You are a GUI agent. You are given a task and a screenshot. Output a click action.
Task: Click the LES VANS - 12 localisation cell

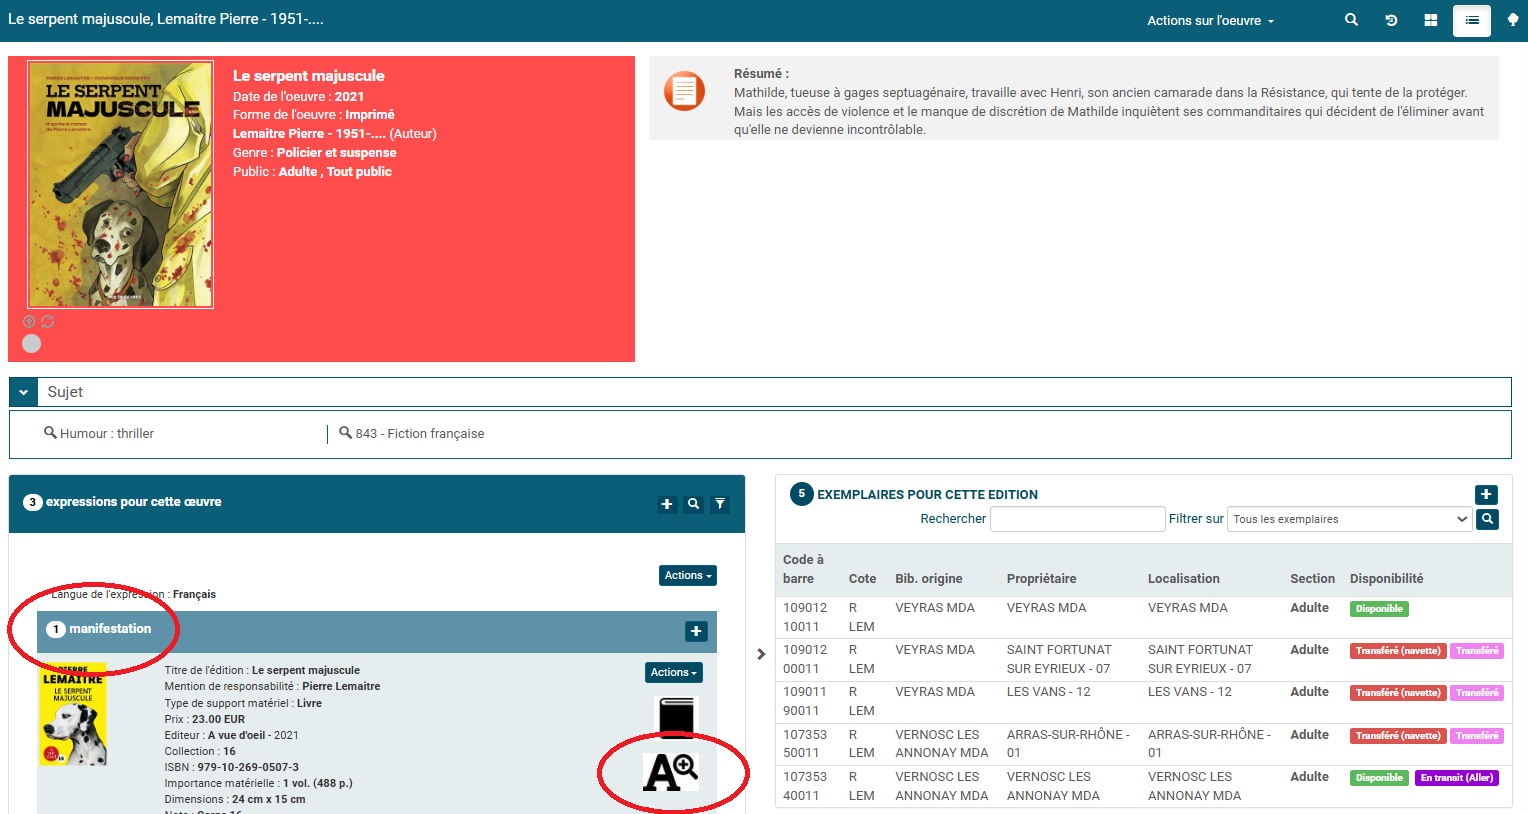coord(1190,692)
